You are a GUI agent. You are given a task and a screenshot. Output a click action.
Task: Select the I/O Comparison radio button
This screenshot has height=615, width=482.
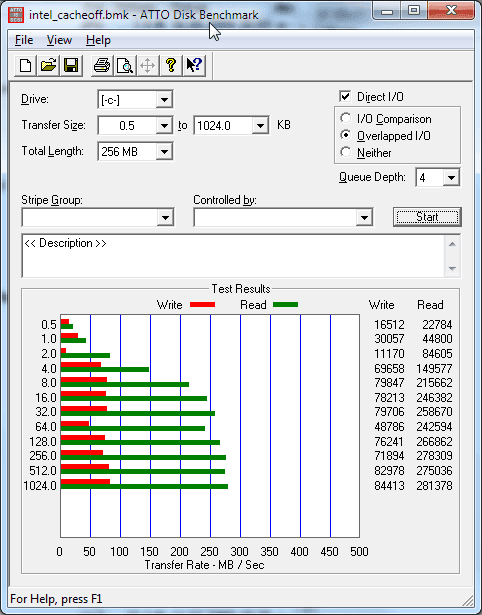pos(346,118)
